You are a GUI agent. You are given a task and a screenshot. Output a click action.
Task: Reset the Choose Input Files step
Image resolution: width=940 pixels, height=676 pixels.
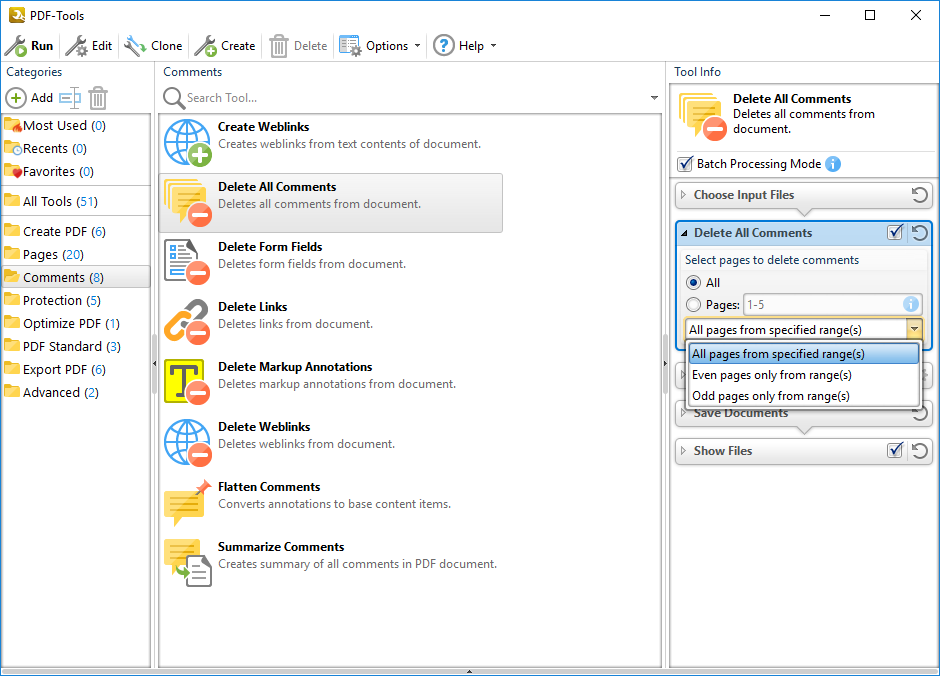point(919,195)
